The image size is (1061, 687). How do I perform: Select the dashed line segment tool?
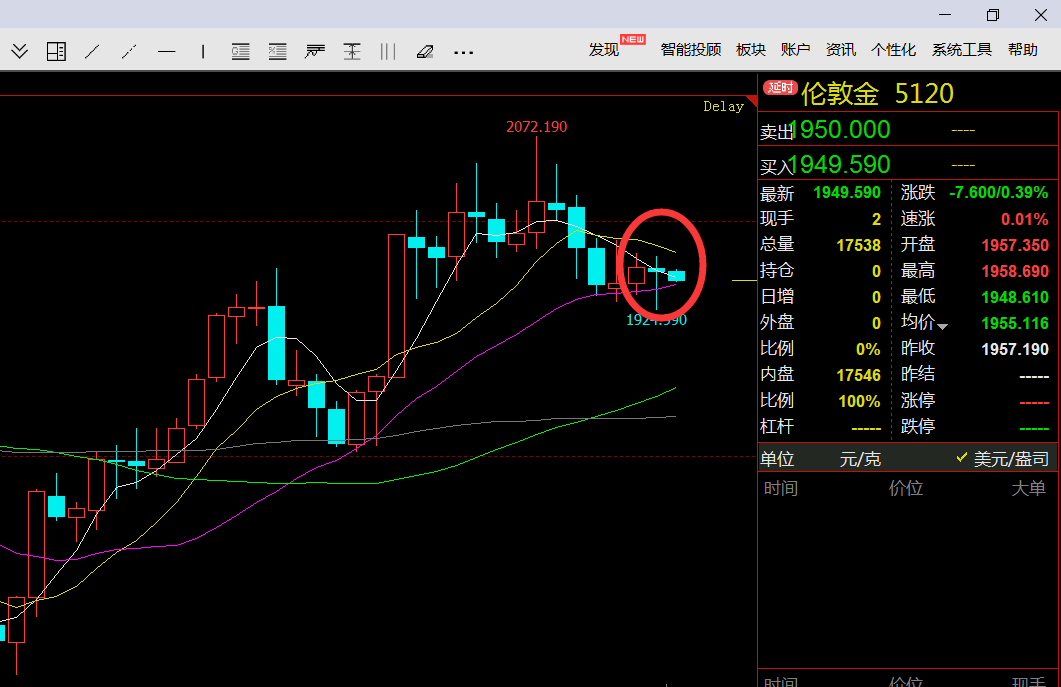click(129, 51)
